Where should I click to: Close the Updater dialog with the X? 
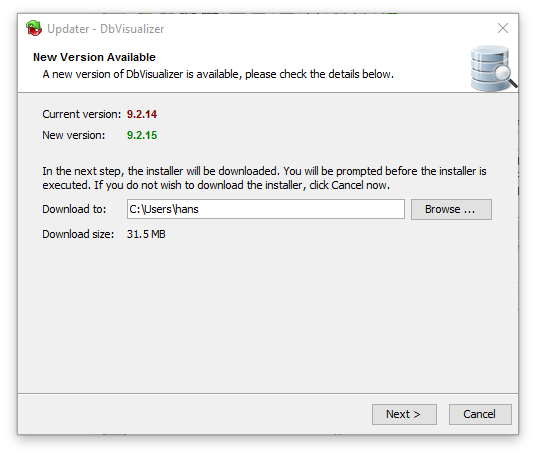[503, 28]
